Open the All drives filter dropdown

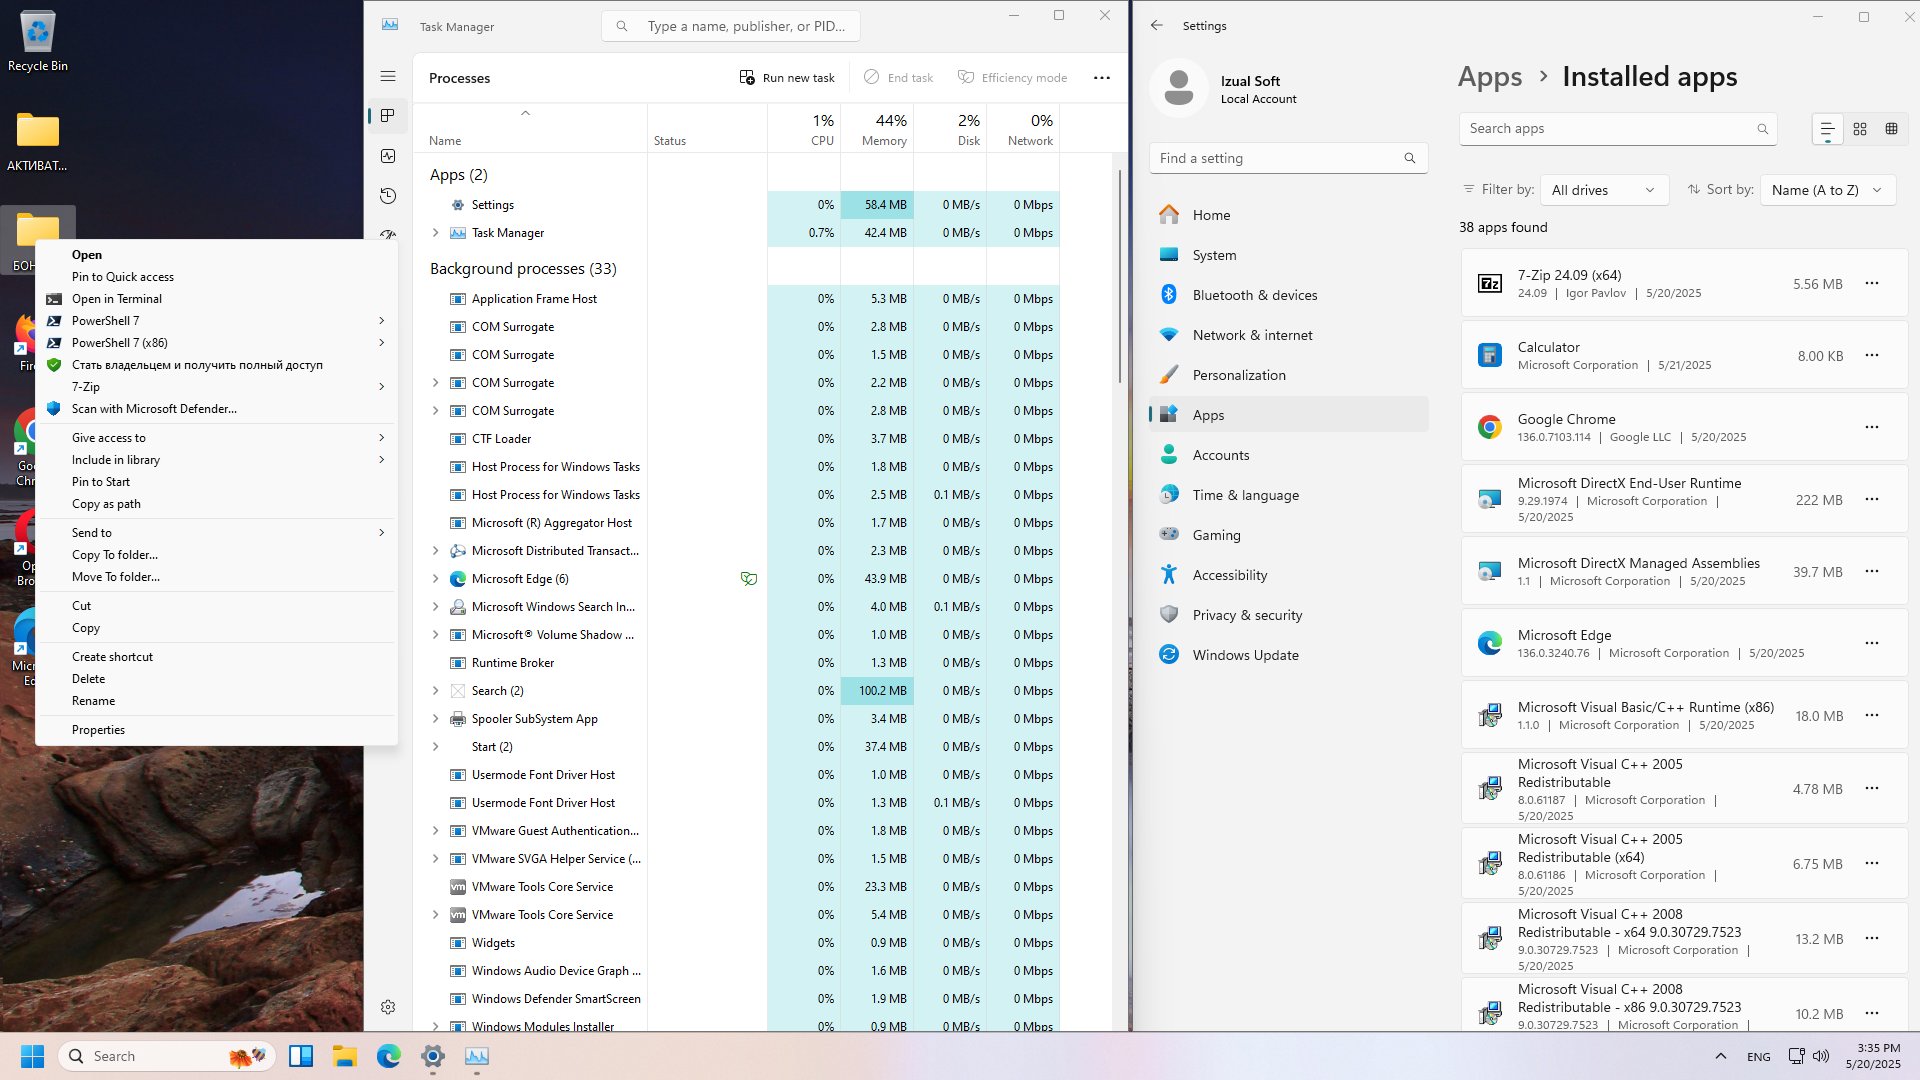coord(1604,190)
